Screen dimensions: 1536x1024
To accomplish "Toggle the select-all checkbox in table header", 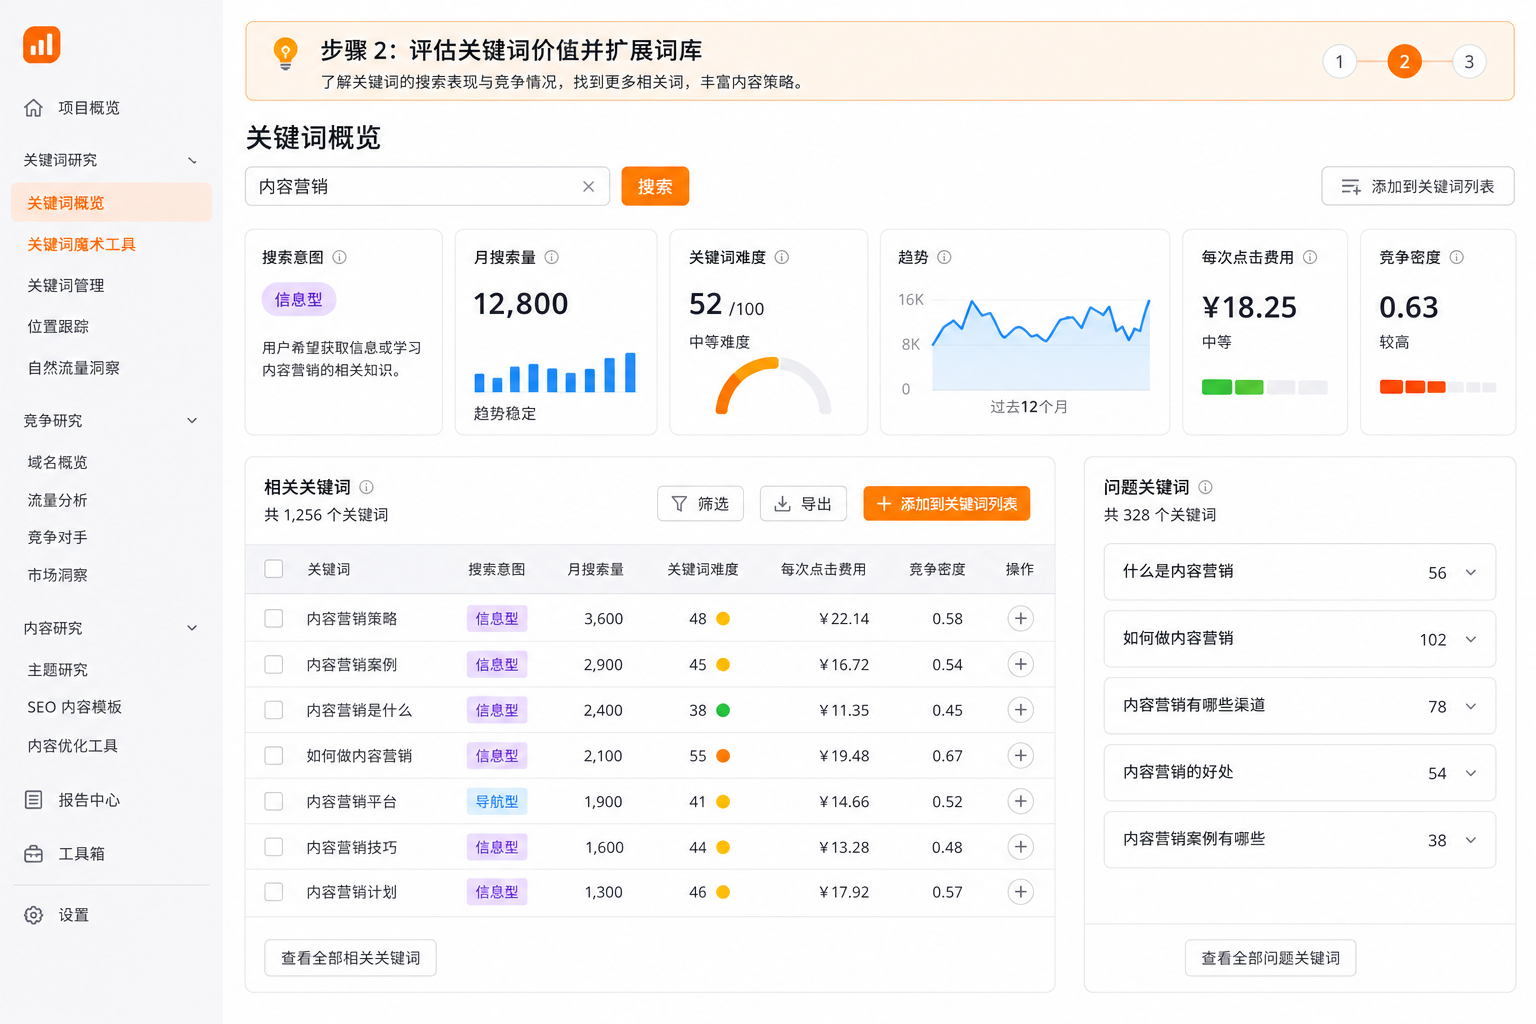I will [x=274, y=569].
